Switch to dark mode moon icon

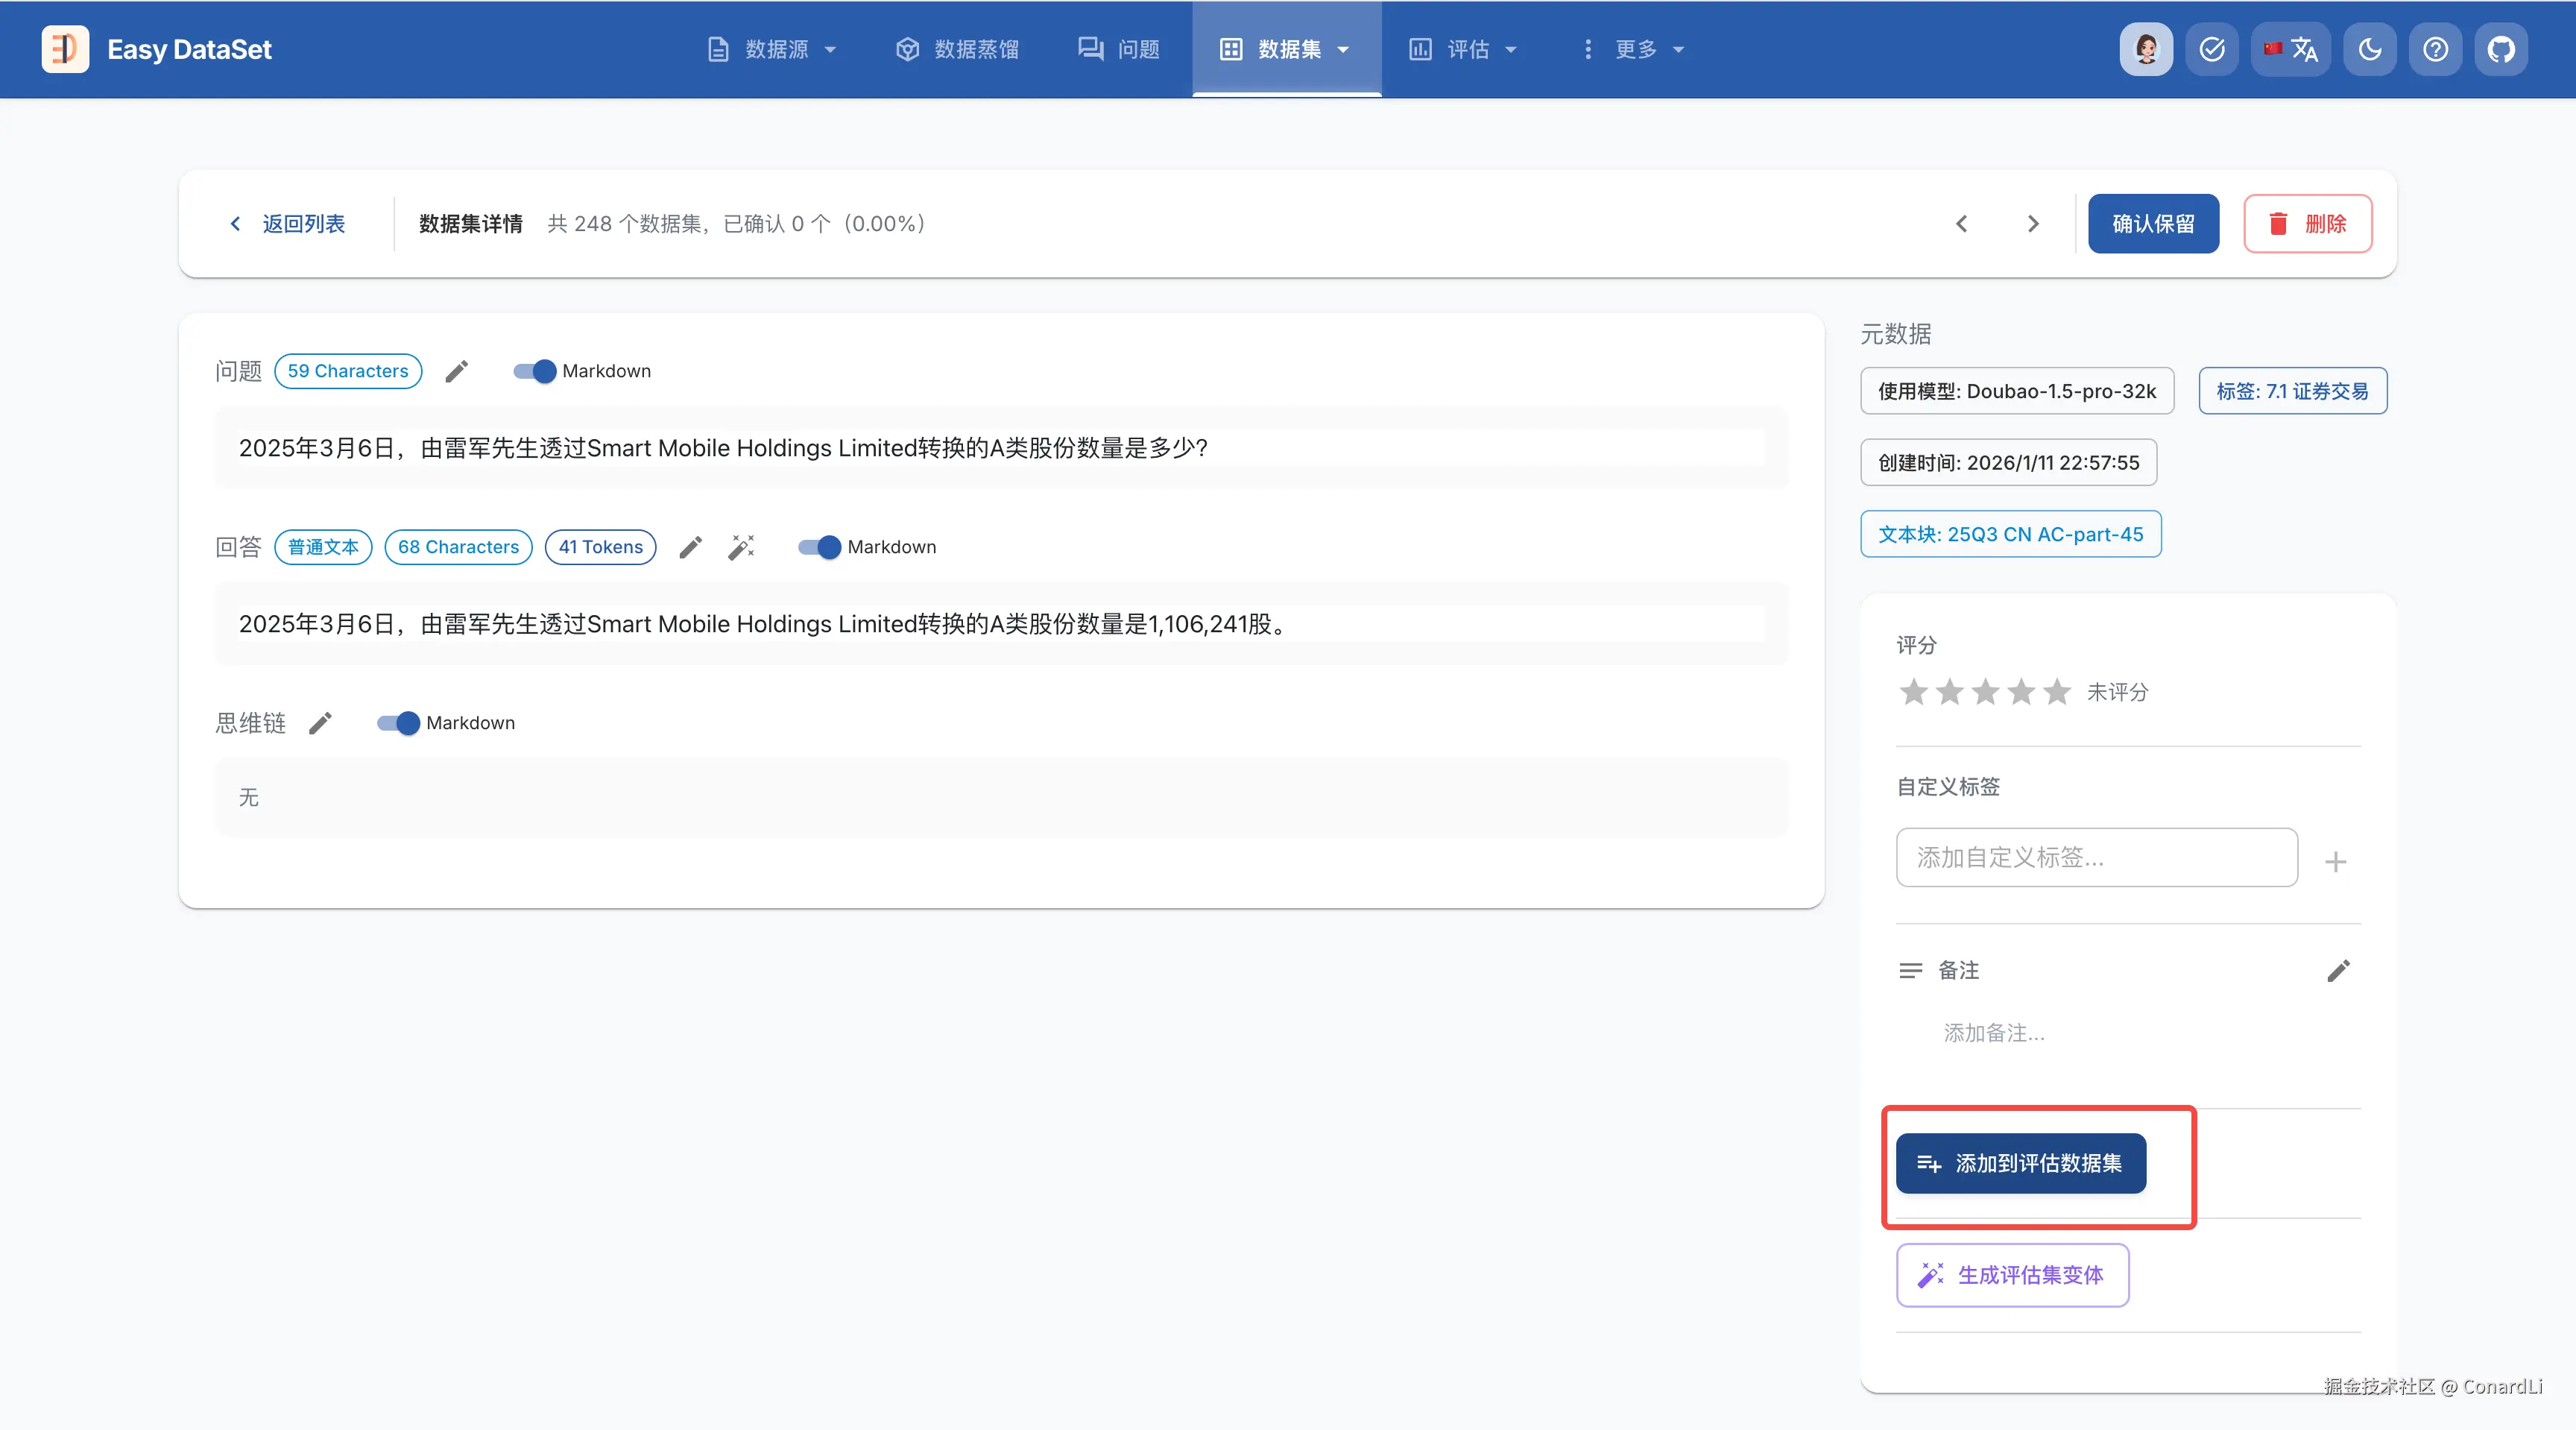(2369, 49)
